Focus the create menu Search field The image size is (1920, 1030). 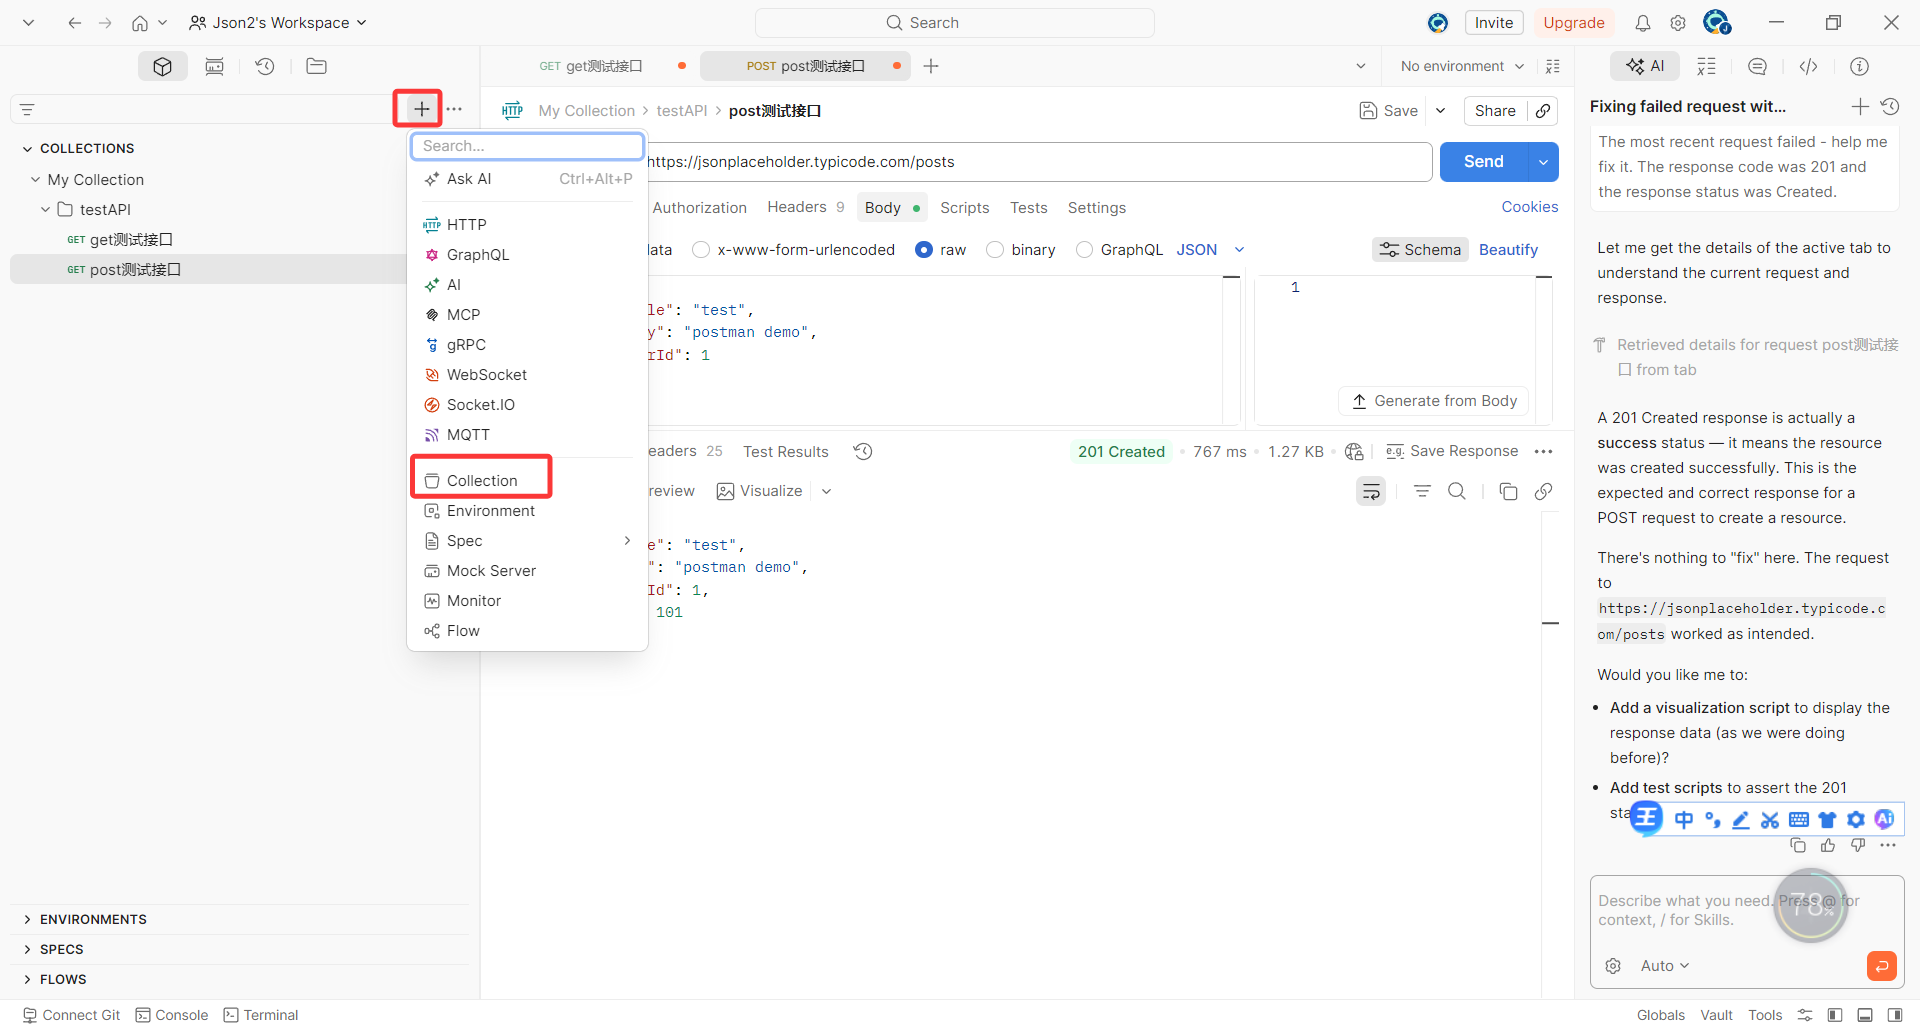click(x=527, y=146)
